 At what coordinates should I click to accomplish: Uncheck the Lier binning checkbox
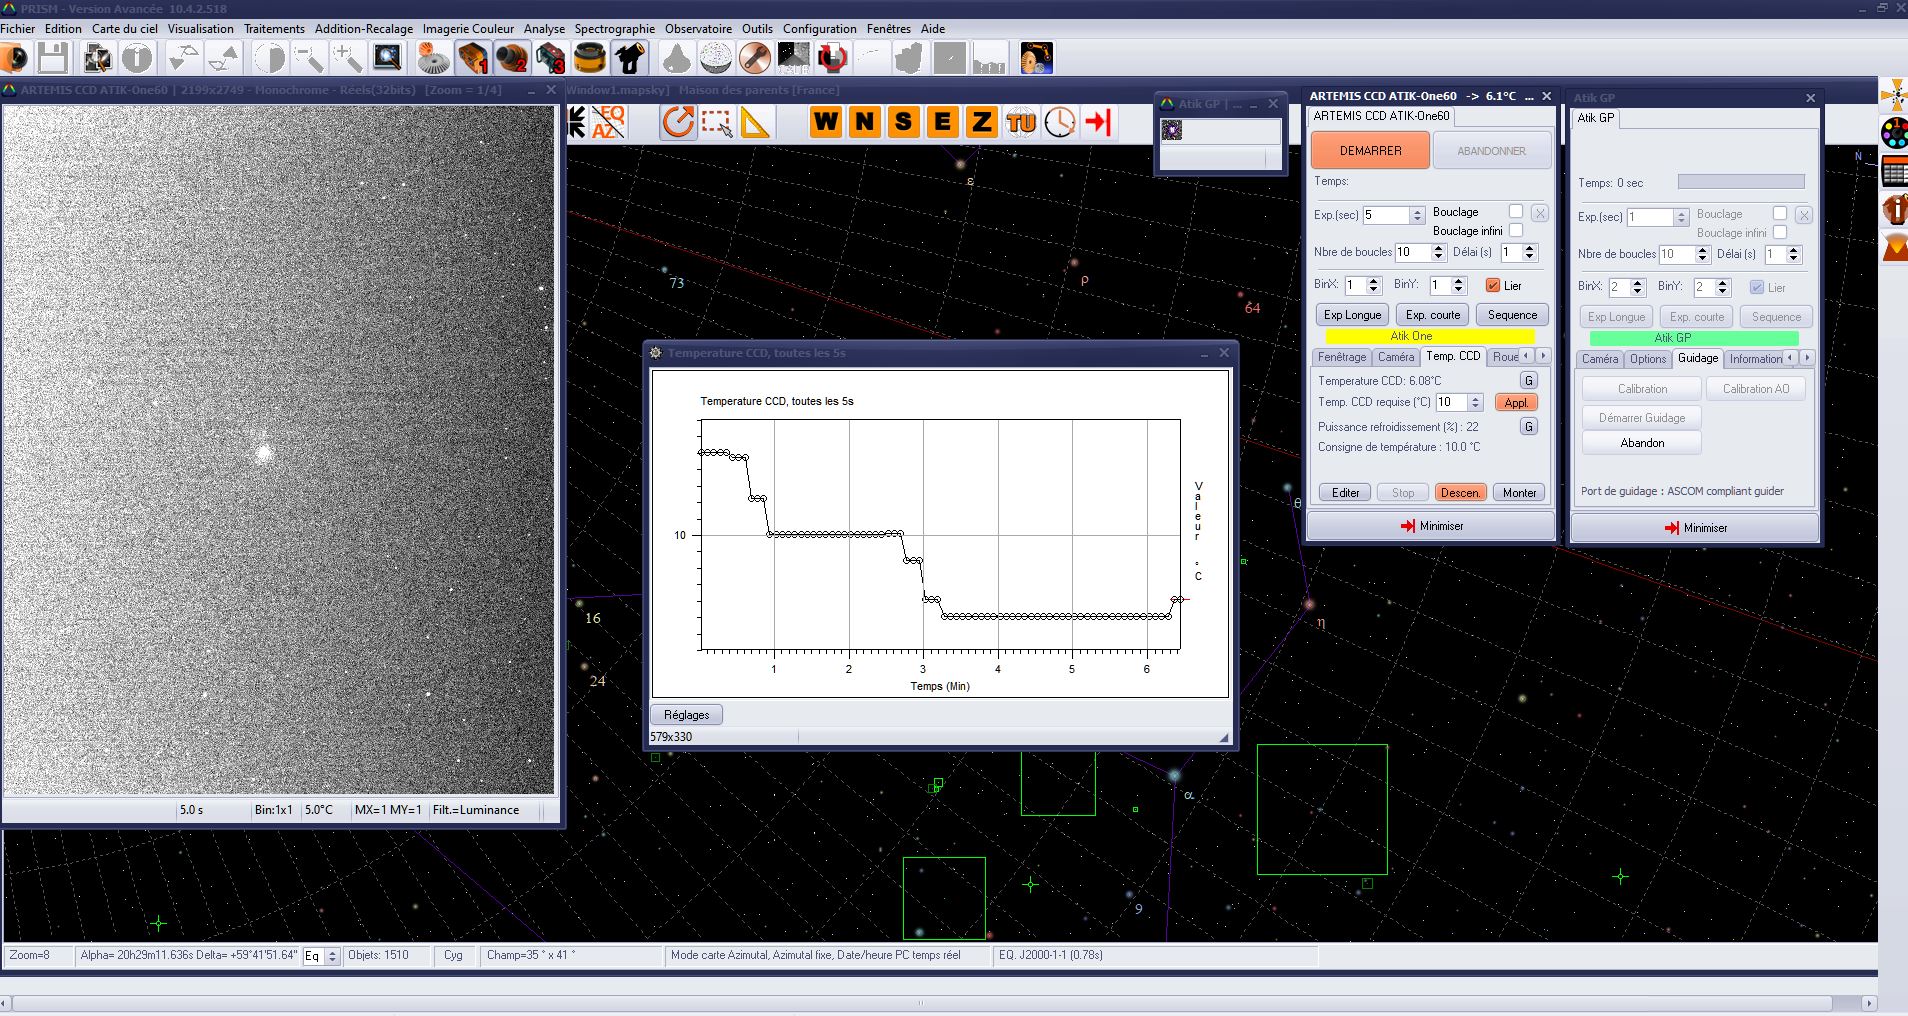(x=1493, y=286)
